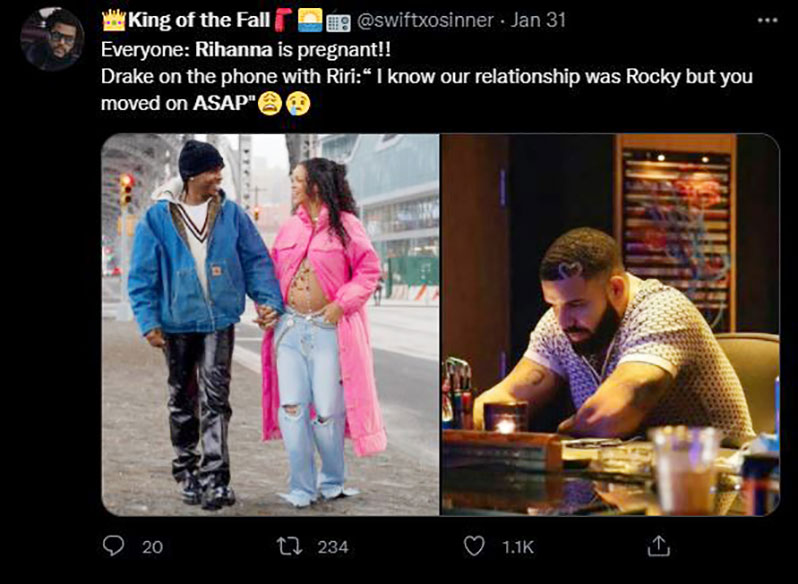Screen dimensions: 798x584
Task: Open the tweet author's profile avatar
Action: pyautogui.click(x=51, y=39)
